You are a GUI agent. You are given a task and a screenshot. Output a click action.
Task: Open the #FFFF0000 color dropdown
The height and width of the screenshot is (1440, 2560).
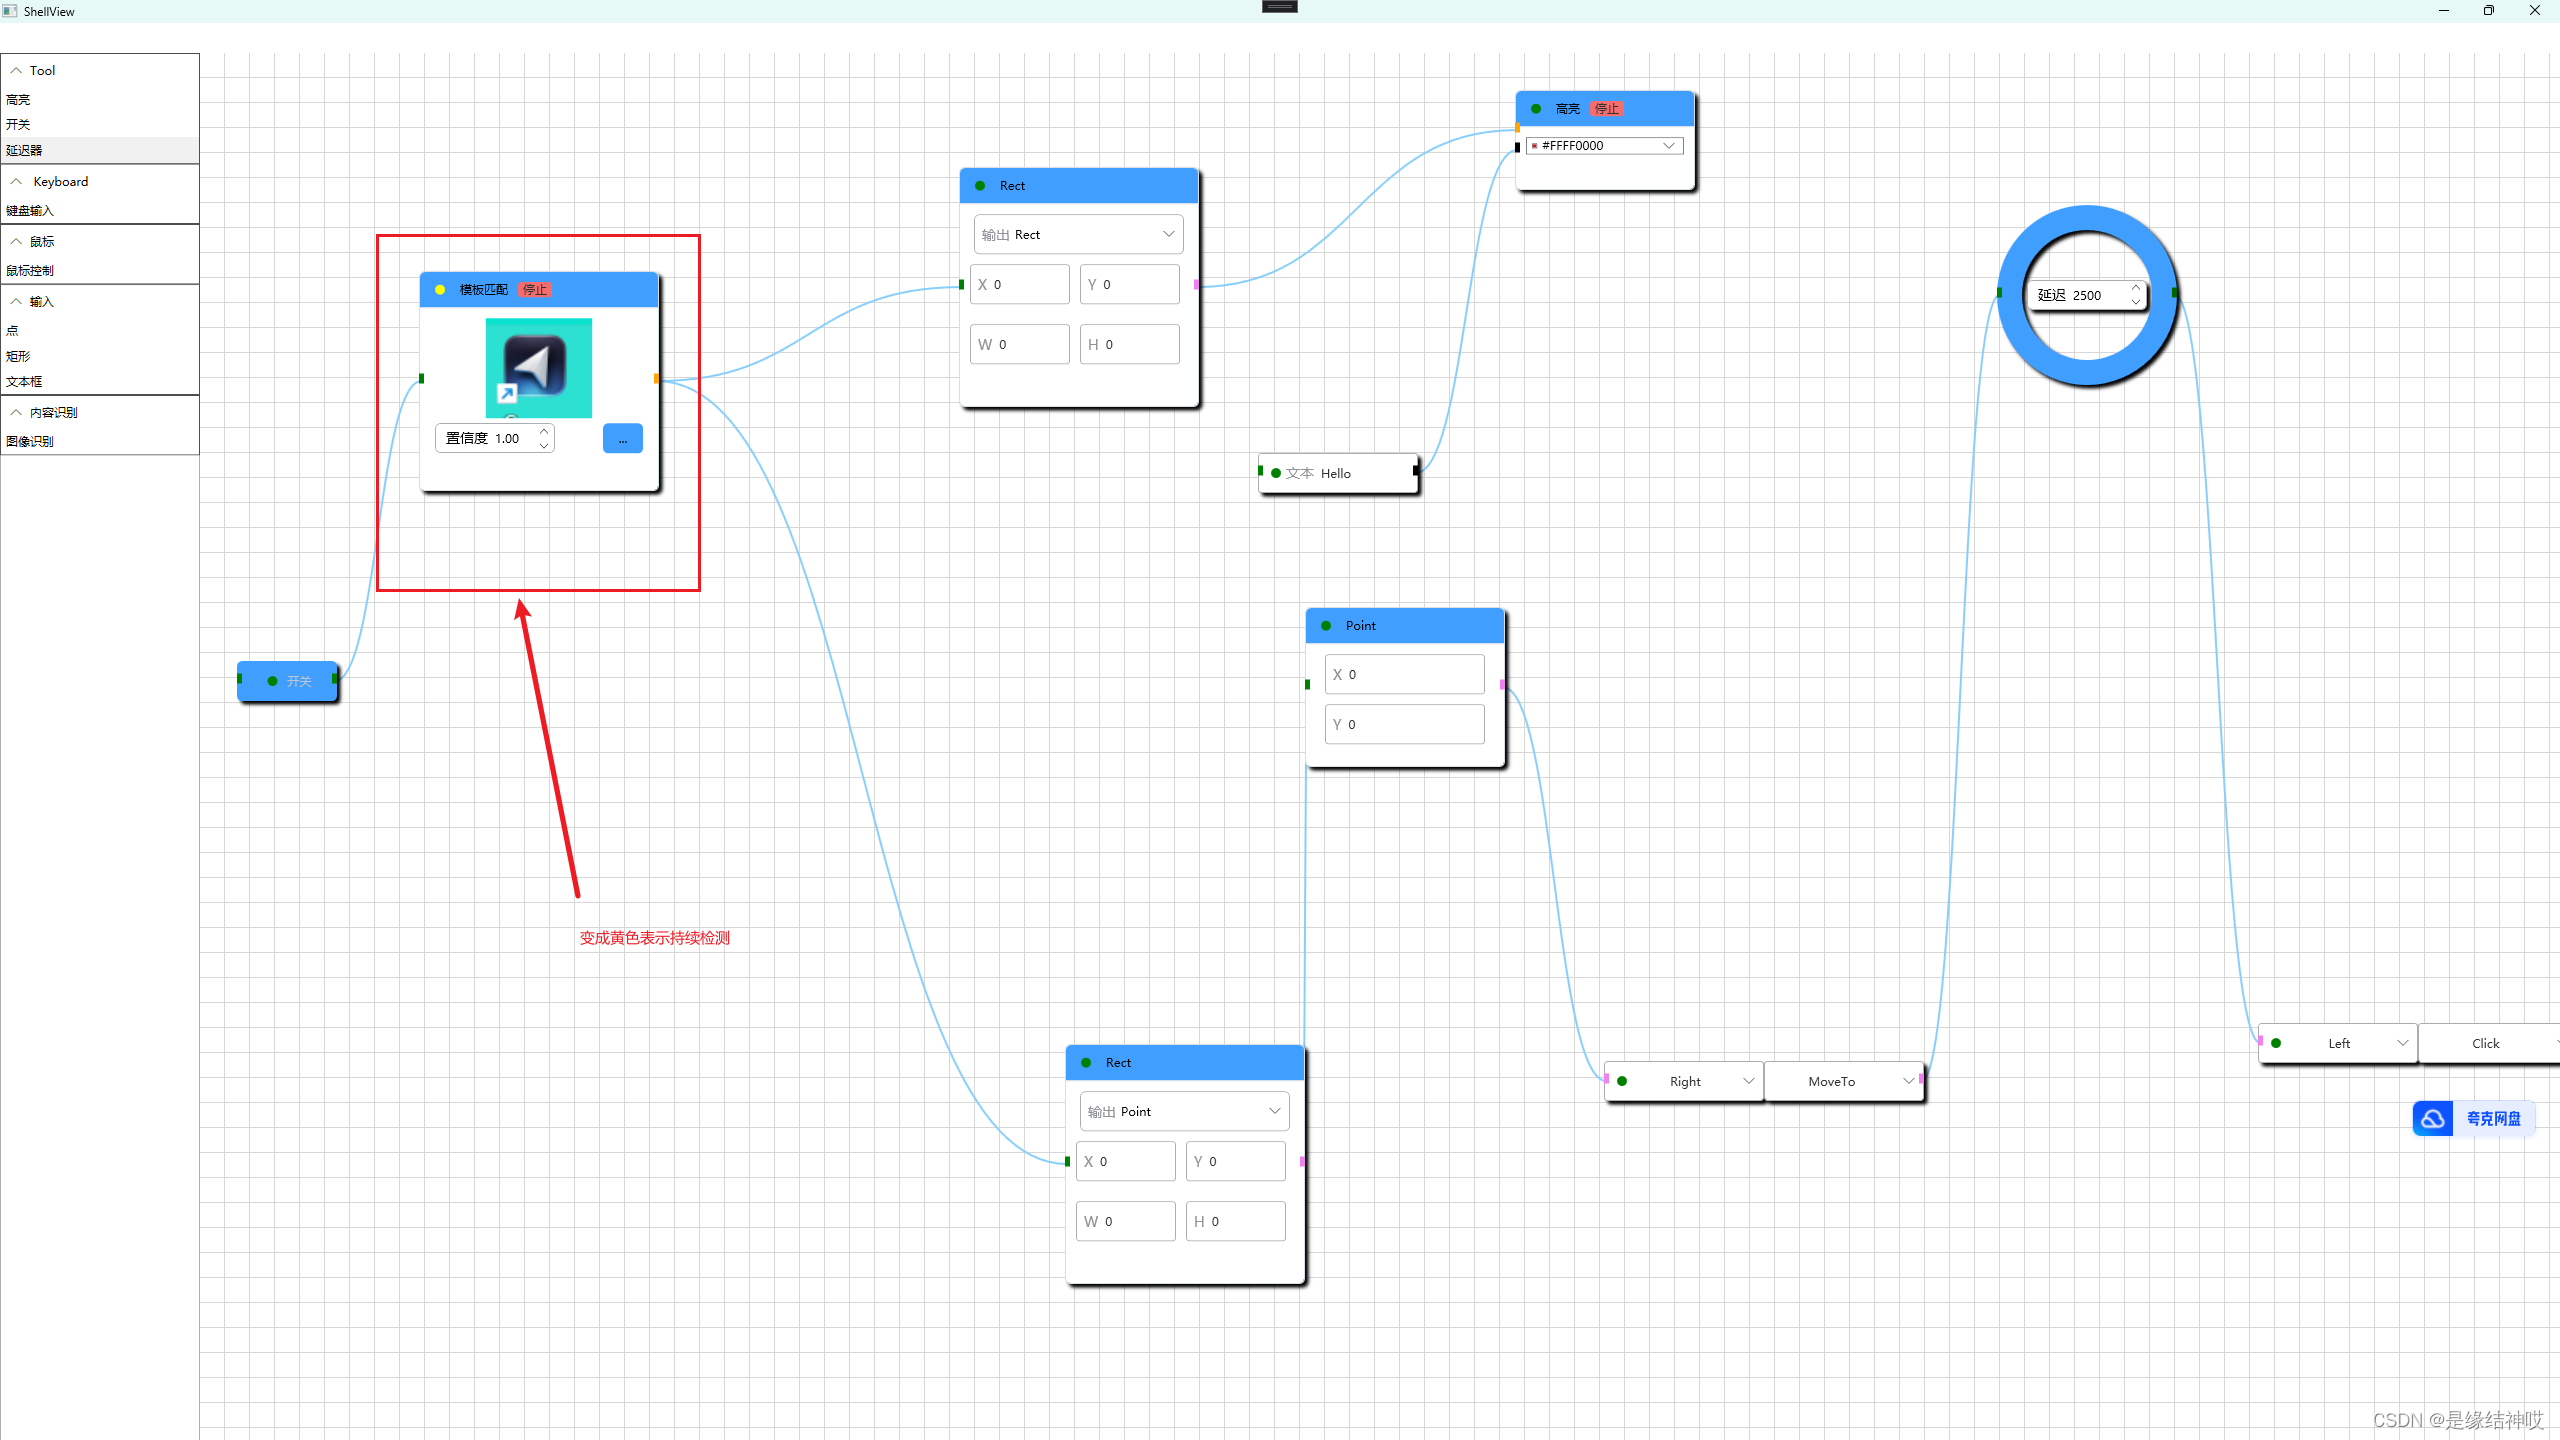(x=1605, y=146)
